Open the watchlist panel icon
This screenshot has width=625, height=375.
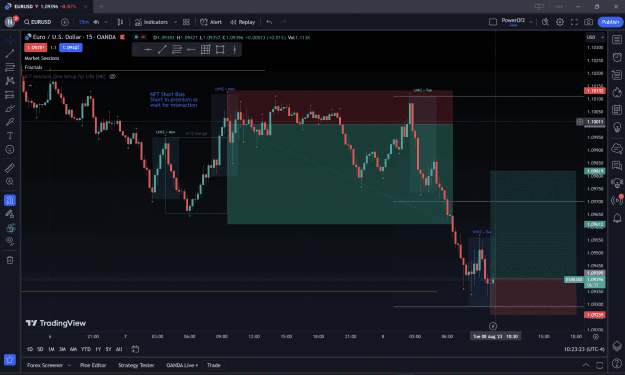point(617,40)
